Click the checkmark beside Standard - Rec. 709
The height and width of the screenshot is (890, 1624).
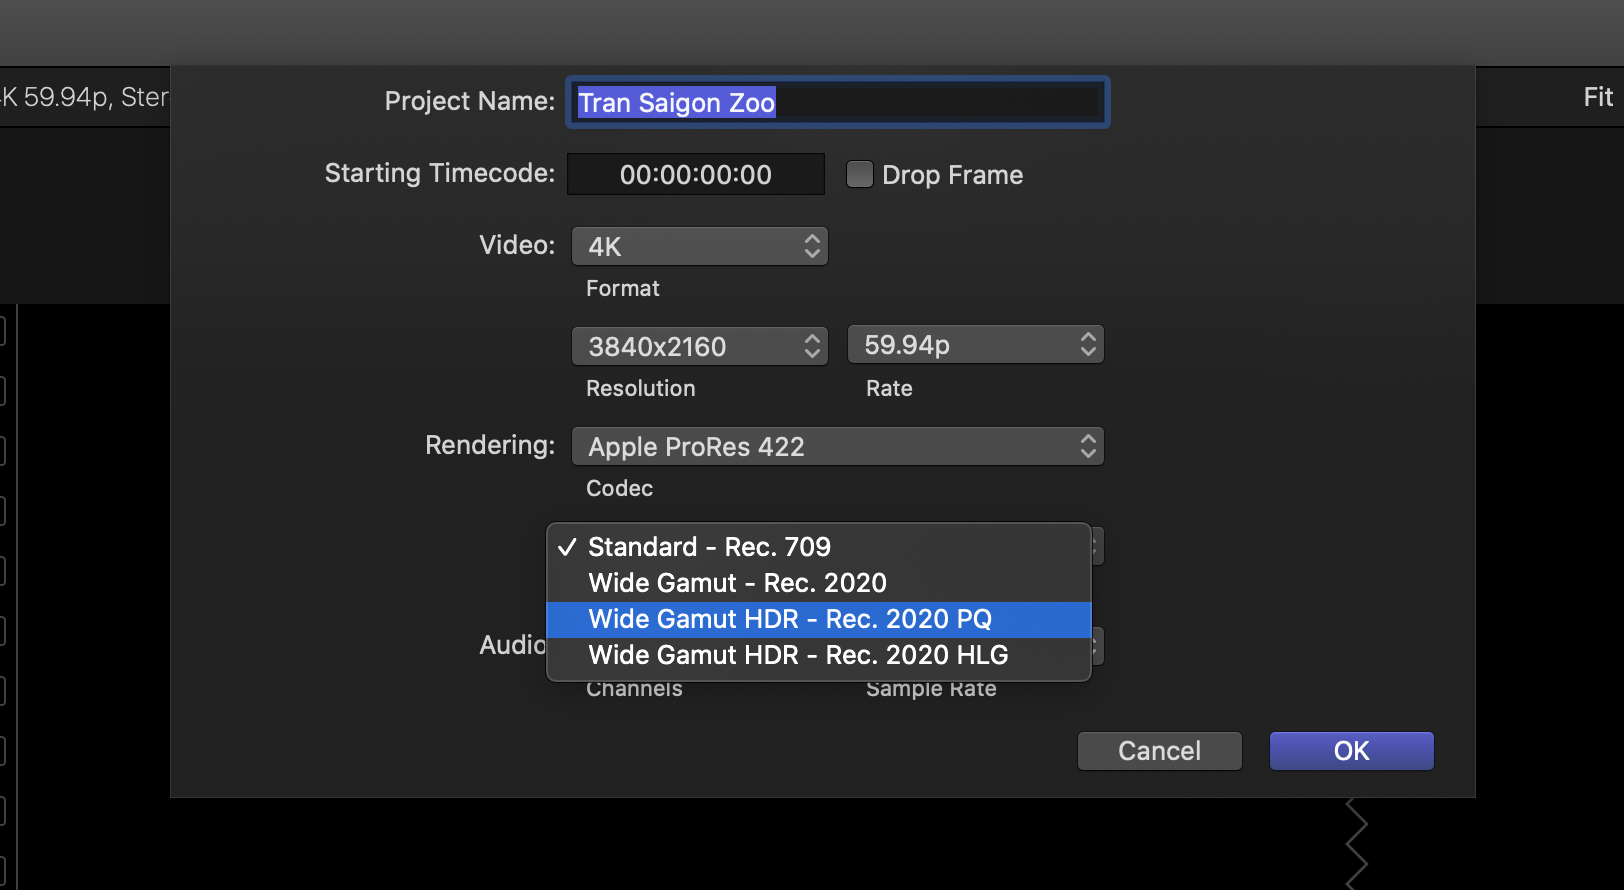tap(567, 547)
